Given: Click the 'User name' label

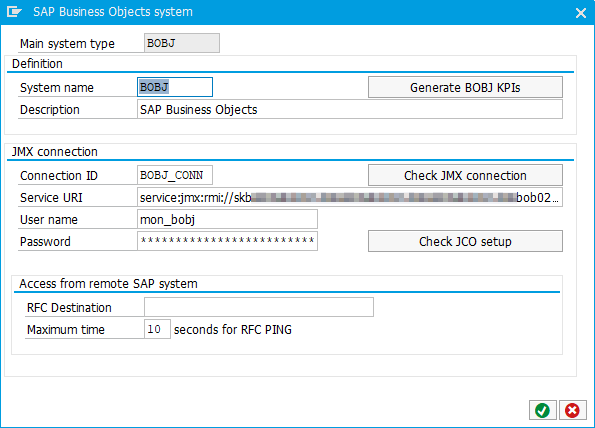Looking at the screenshot, I should 49,220.
